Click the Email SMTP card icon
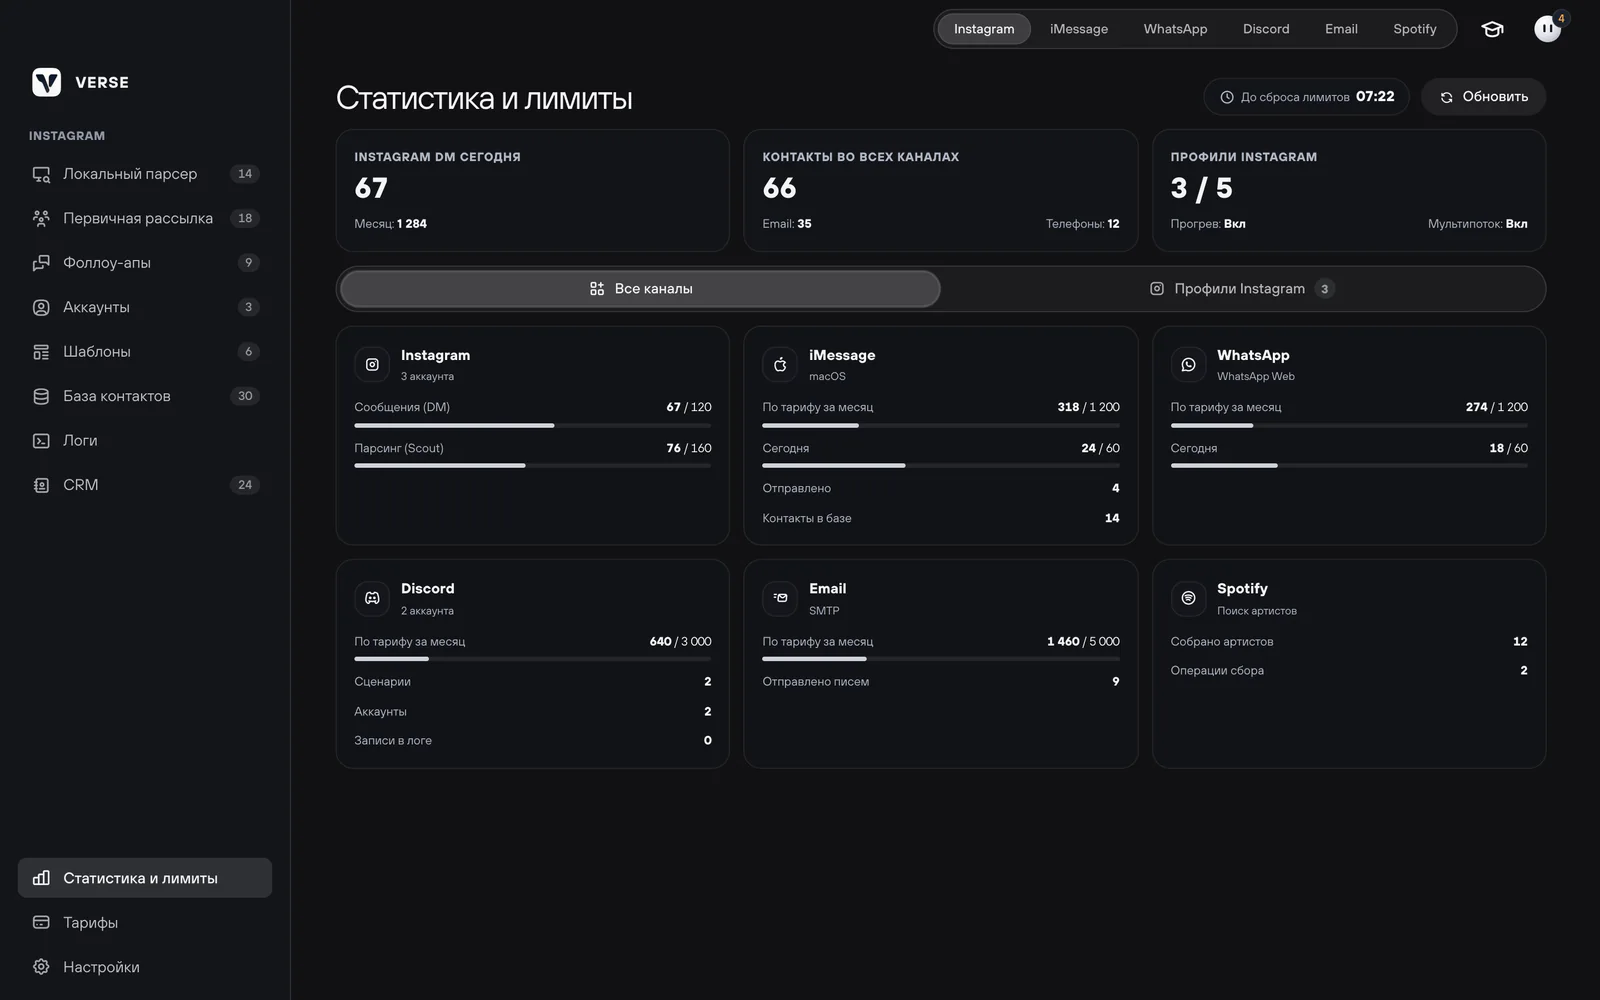 [780, 598]
